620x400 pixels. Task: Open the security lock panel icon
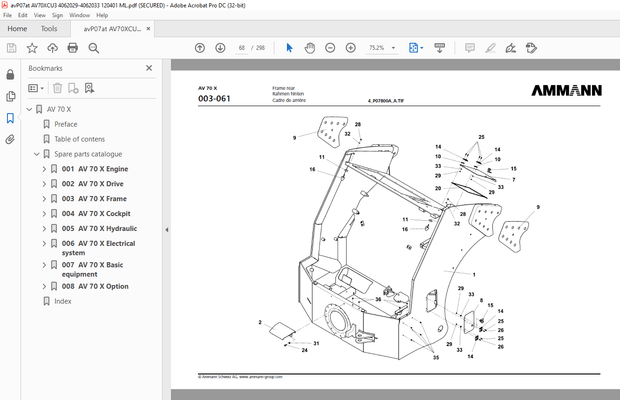[x=10, y=75]
